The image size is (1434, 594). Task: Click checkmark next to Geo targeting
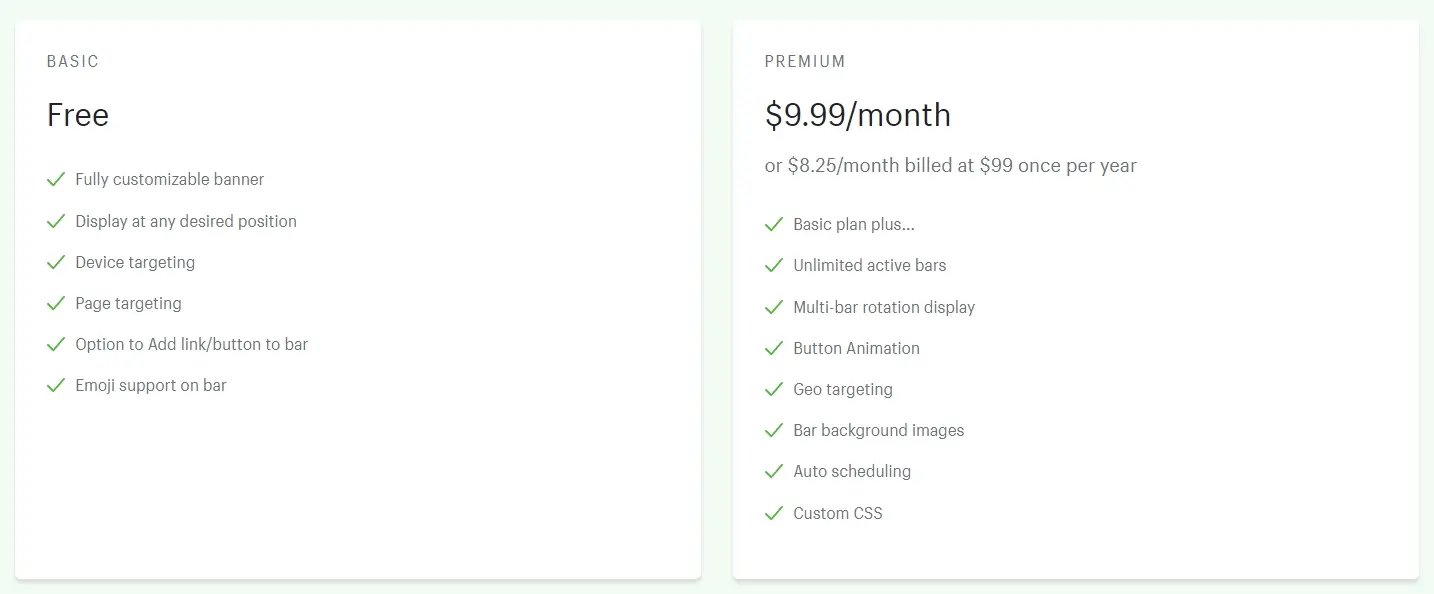(774, 390)
